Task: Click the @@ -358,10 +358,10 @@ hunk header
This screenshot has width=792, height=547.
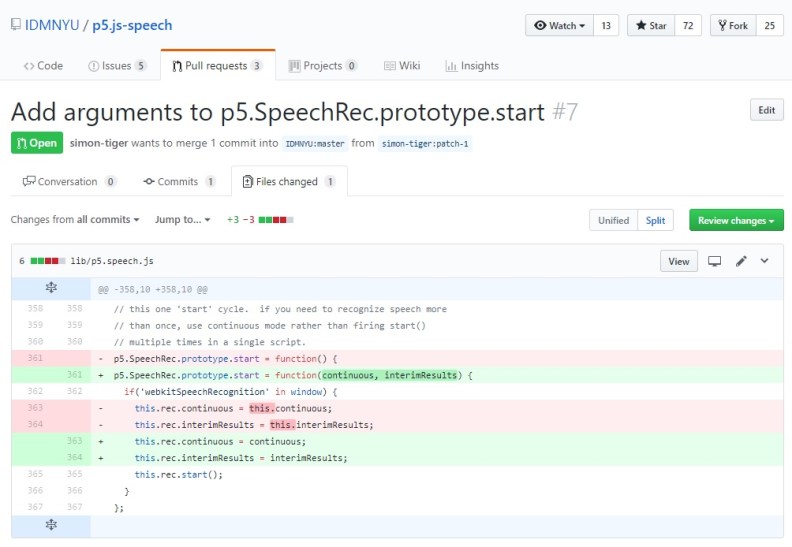Action: click(153, 290)
